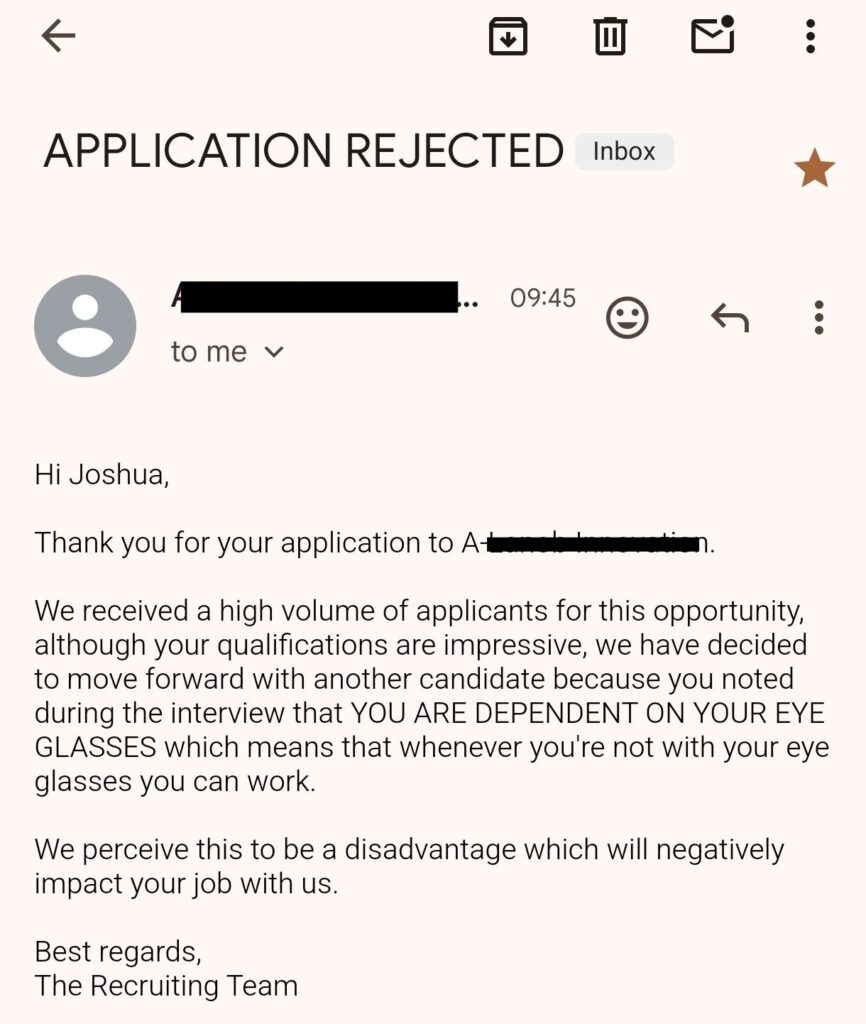Expand recipient details next to 'to me'
Screen dimensions: 866x1024
coord(274,352)
